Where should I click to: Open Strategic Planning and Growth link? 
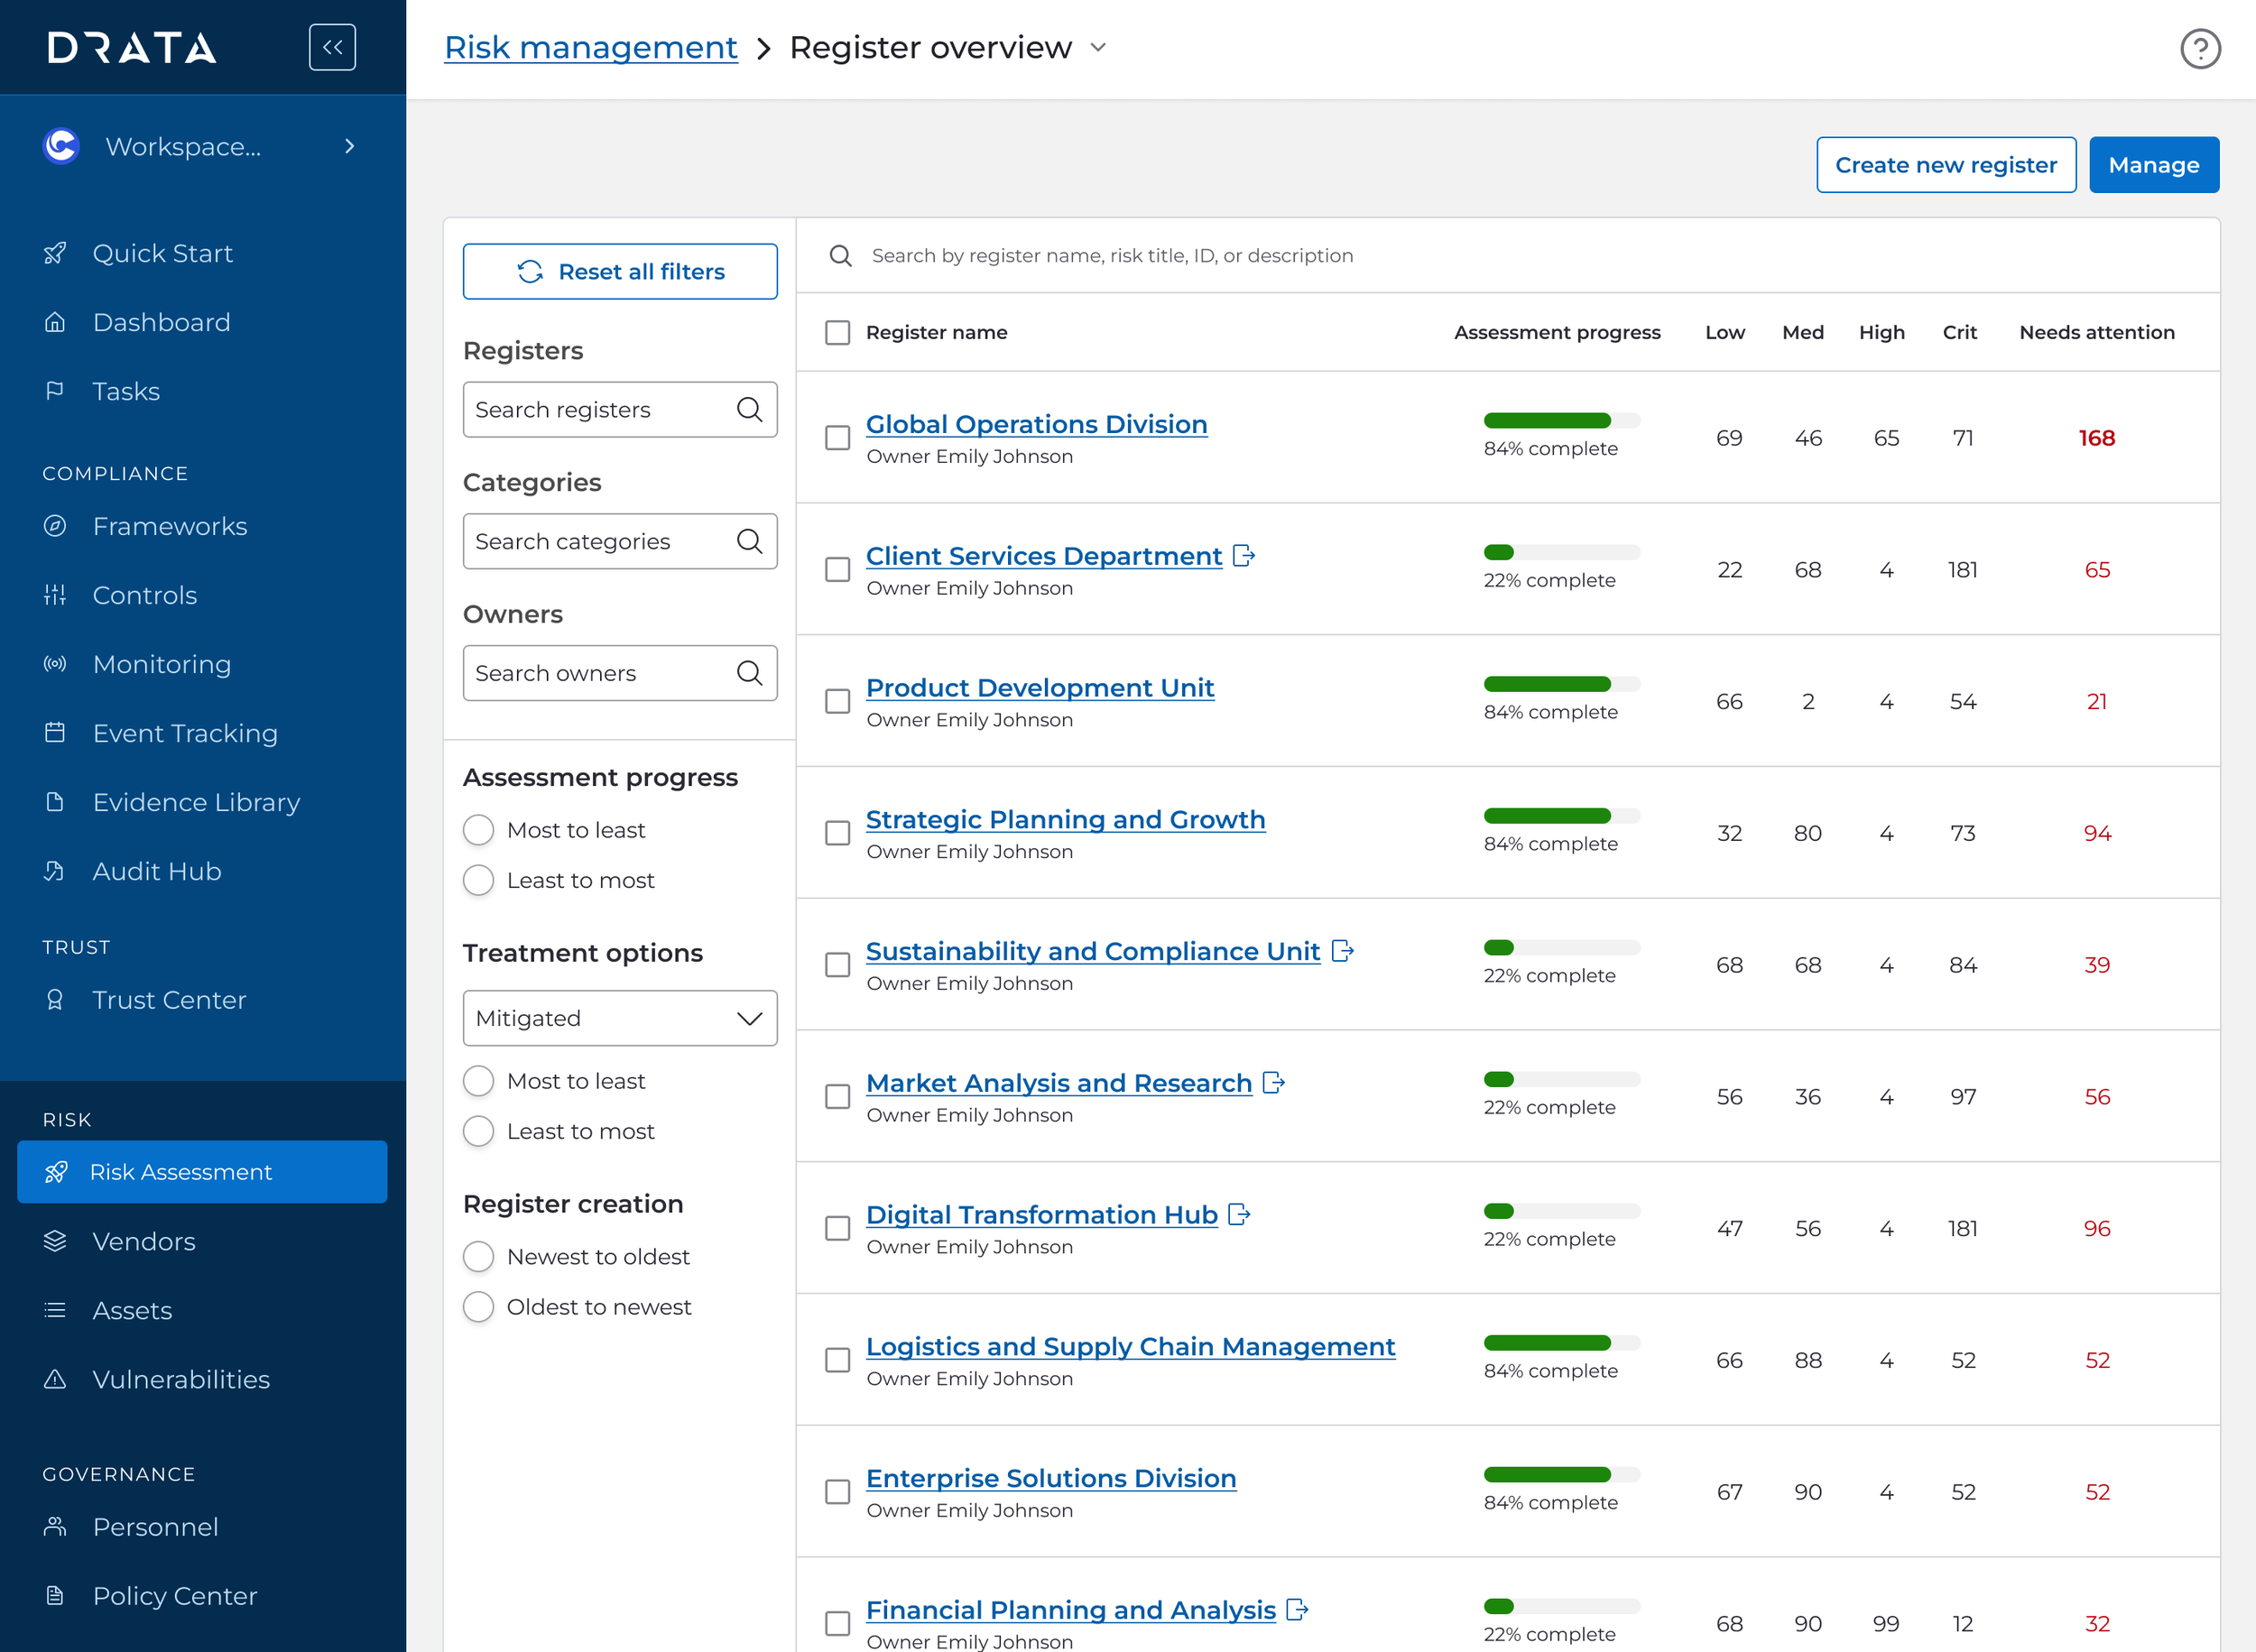click(x=1065, y=819)
